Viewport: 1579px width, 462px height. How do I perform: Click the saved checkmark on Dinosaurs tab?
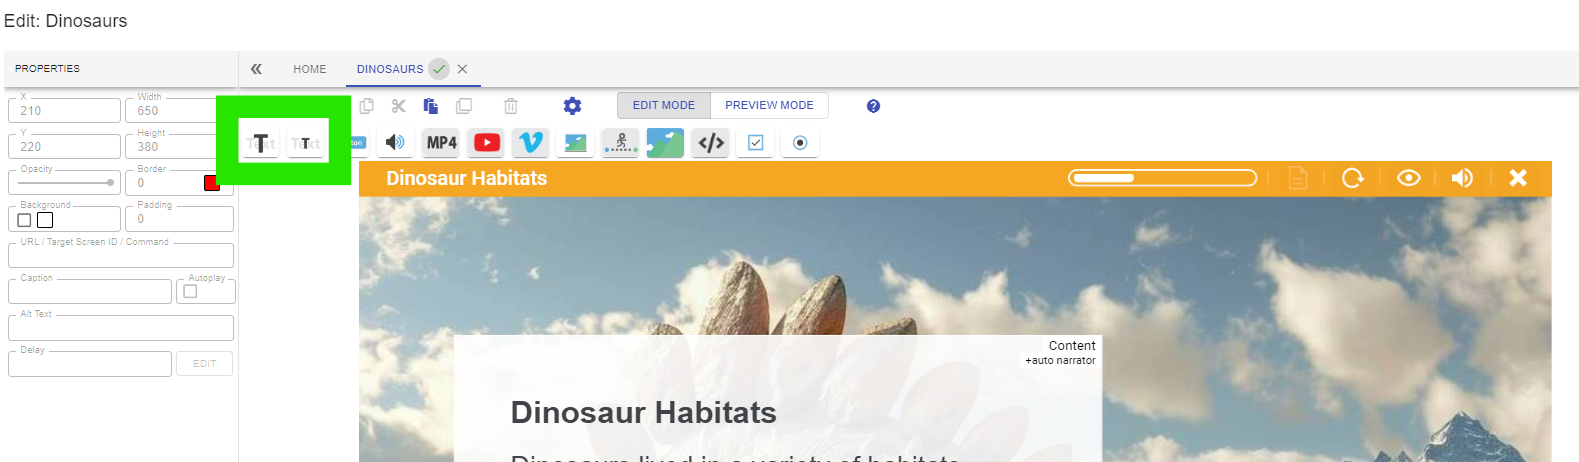(x=439, y=69)
